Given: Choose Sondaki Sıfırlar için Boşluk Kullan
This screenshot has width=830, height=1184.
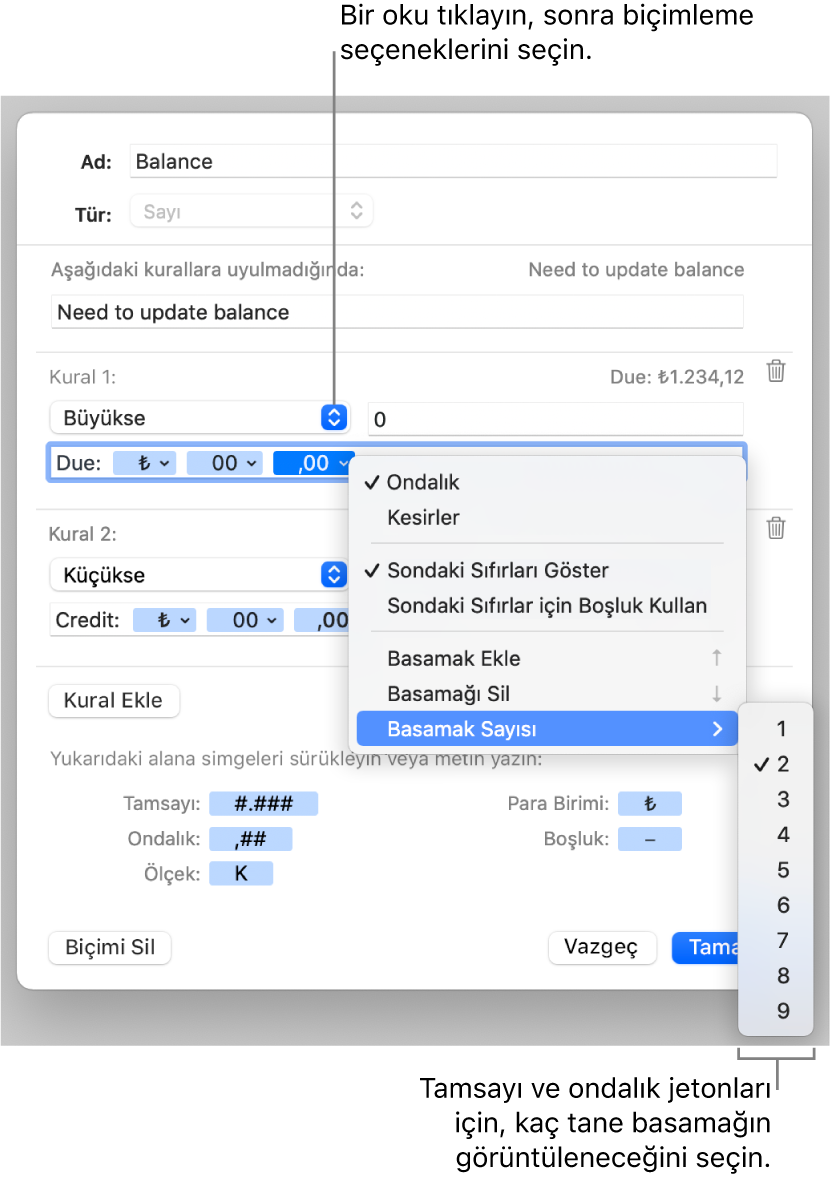Looking at the screenshot, I should (547, 606).
